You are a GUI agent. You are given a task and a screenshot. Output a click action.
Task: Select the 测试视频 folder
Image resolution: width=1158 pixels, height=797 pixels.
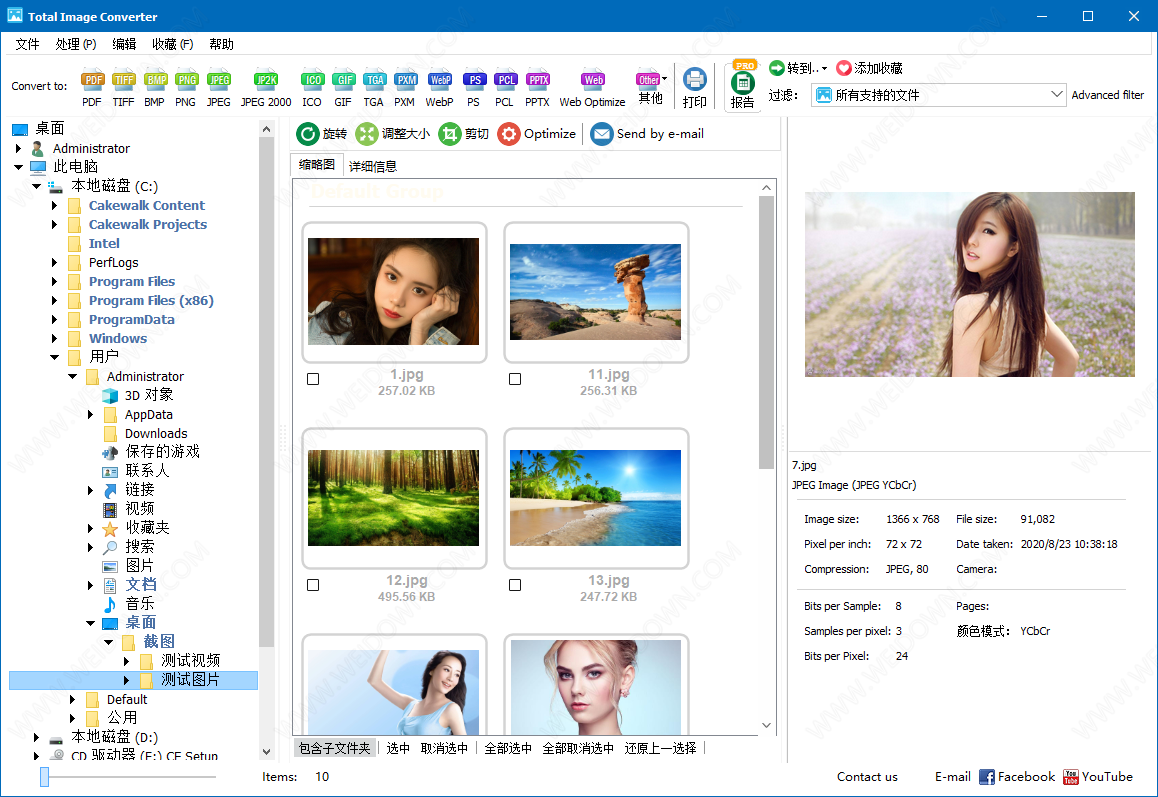[x=191, y=660]
